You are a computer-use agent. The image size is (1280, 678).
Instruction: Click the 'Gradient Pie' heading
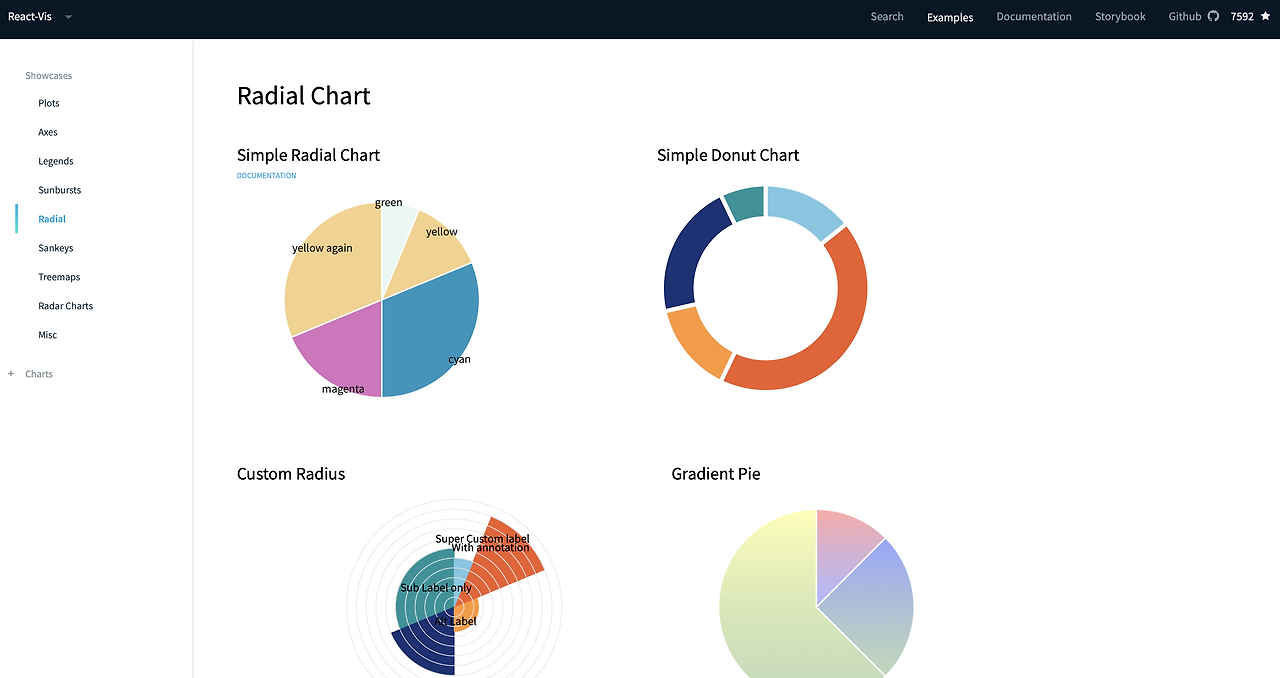716,474
